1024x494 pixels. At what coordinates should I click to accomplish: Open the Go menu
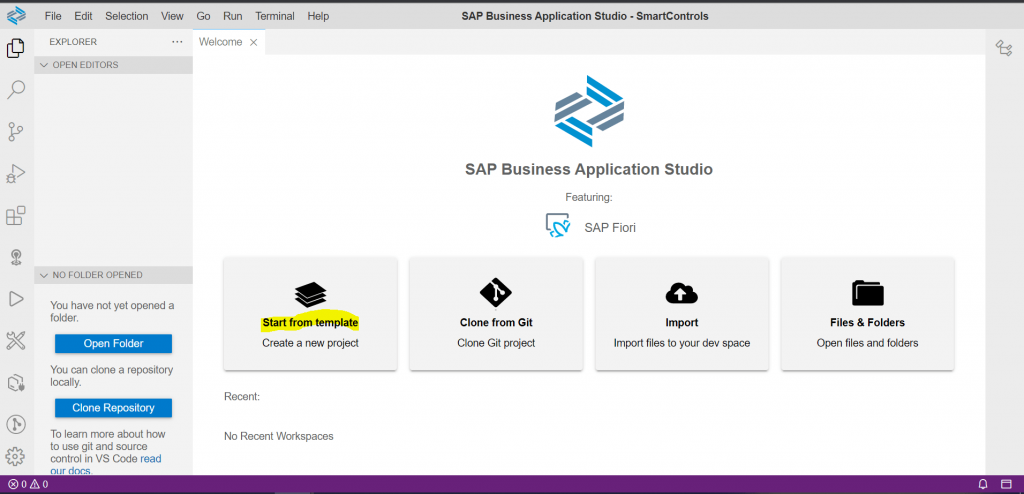tap(203, 16)
